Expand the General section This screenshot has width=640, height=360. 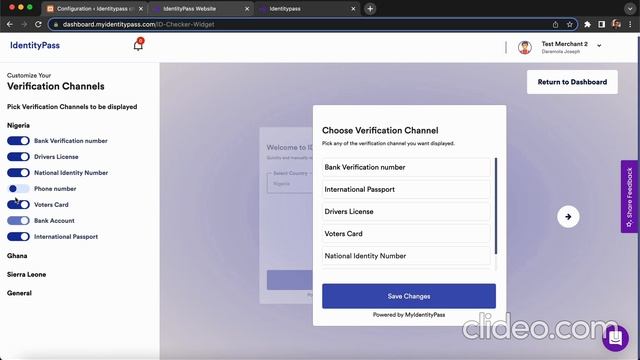coord(19,293)
